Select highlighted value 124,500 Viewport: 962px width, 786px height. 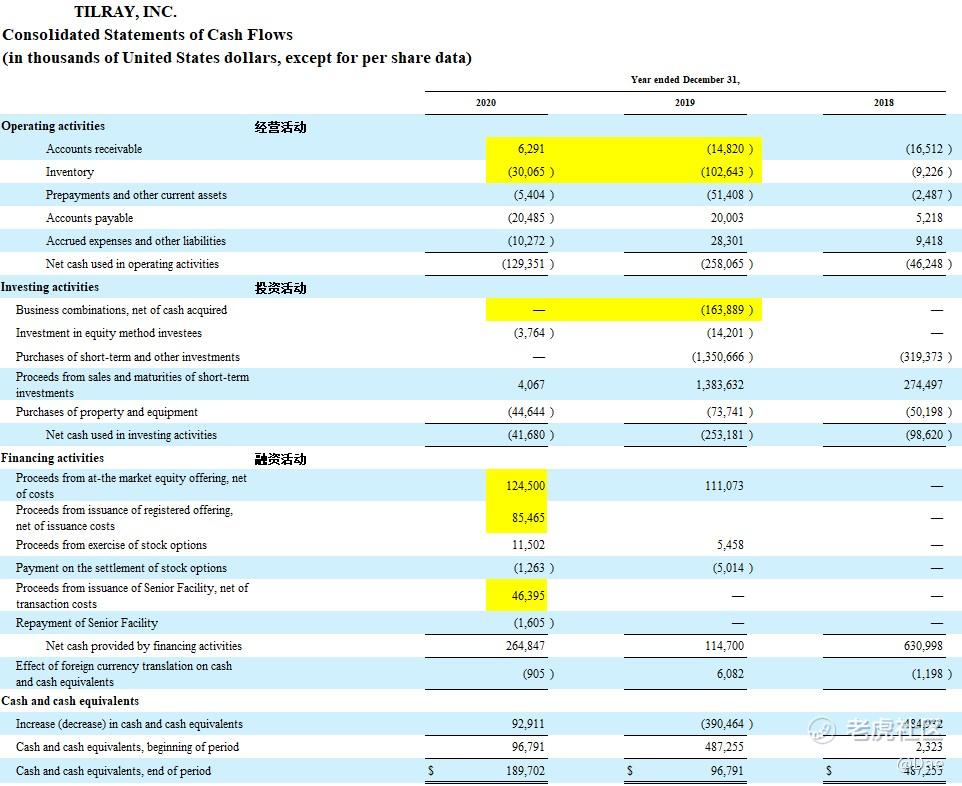tap(525, 486)
